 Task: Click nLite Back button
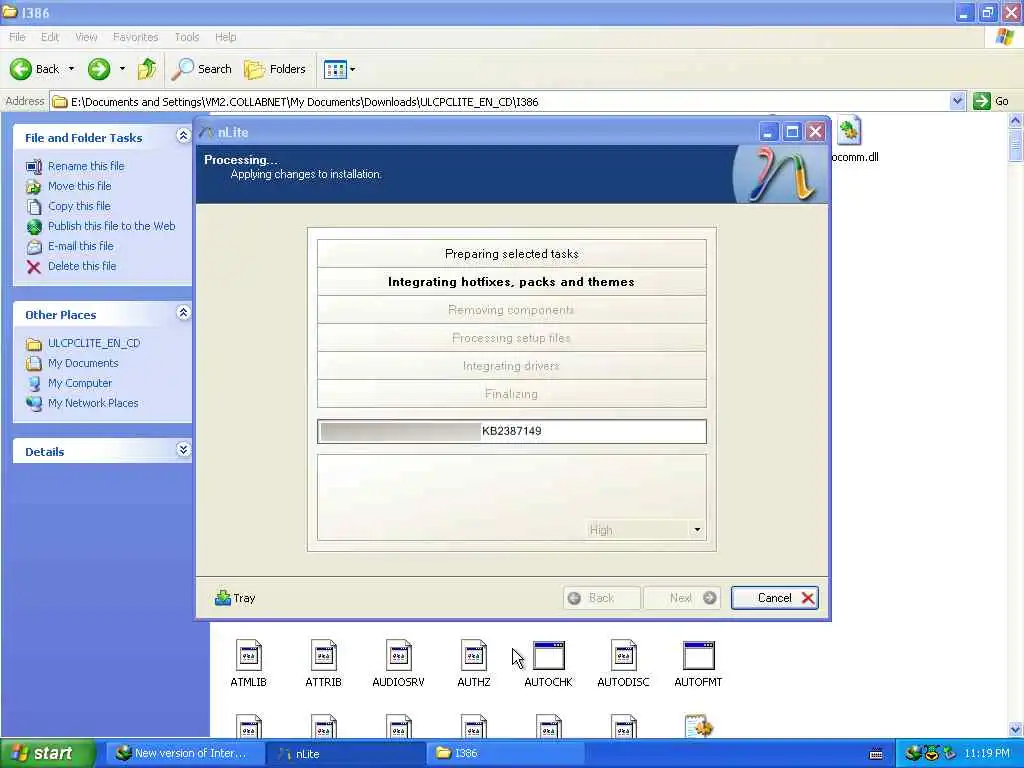pyautogui.click(x=601, y=598)
